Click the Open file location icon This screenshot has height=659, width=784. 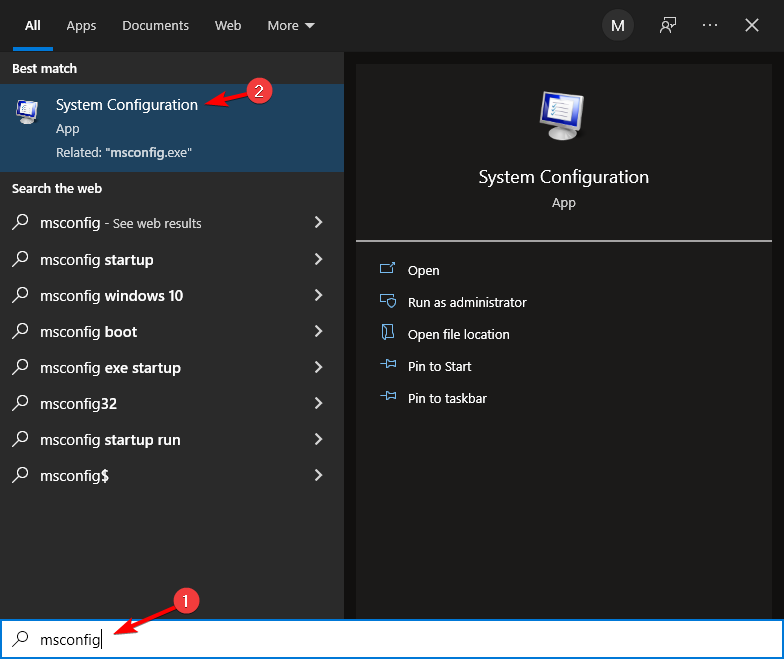(388, 332)
